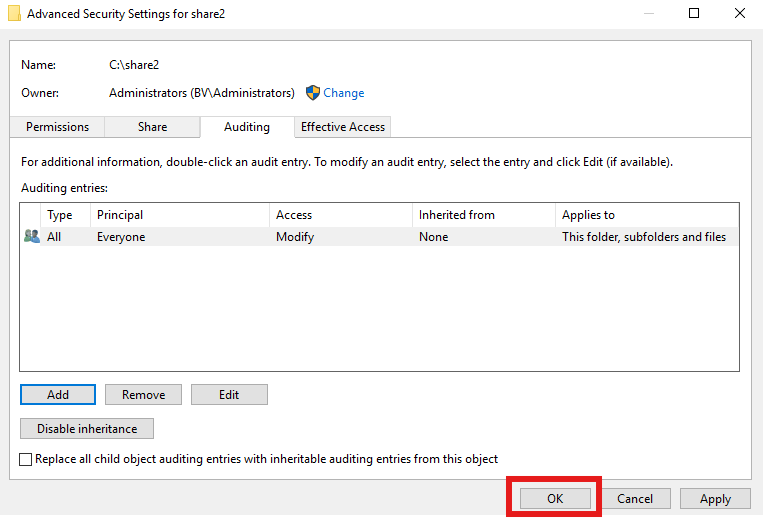
Task: Open the Share tab
Action: [x=153, y=127]
